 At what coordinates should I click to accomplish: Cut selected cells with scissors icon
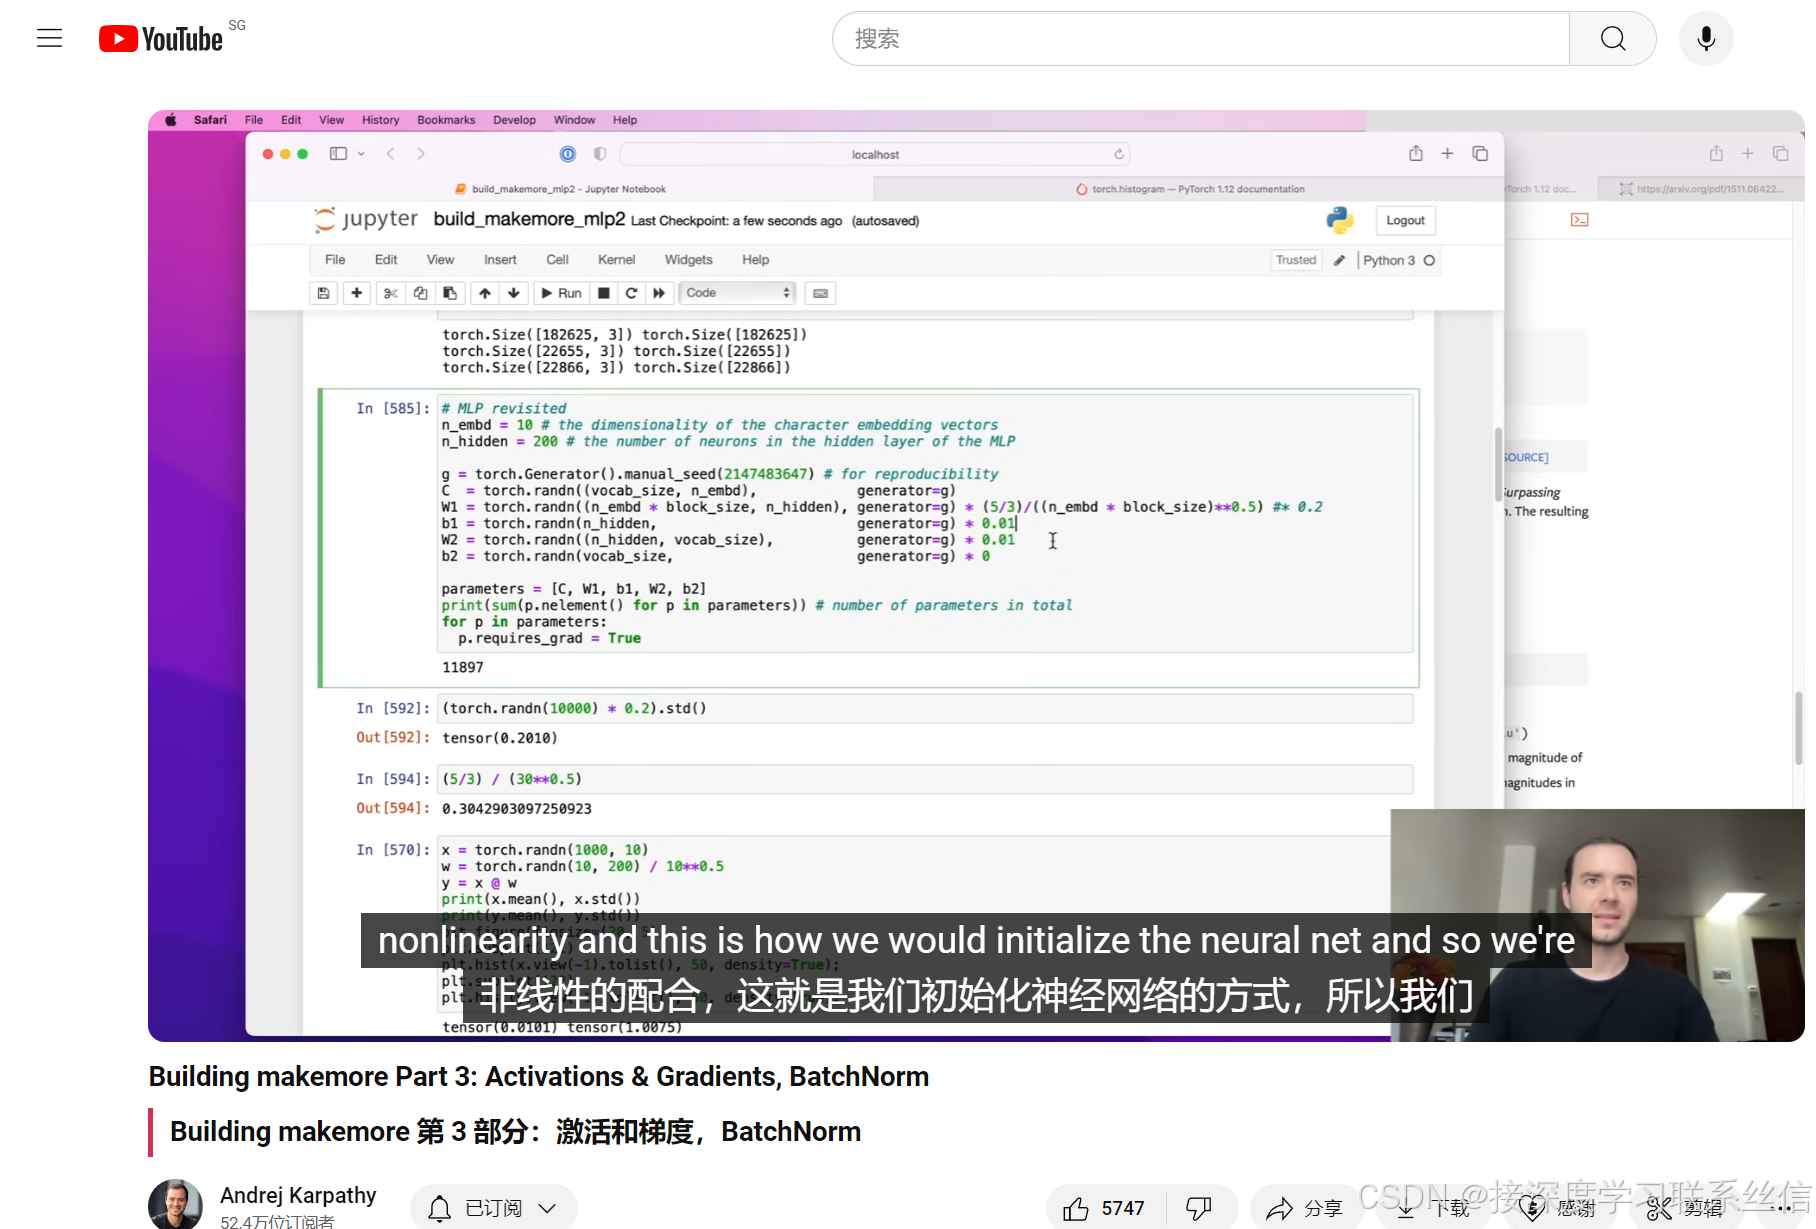391,293
